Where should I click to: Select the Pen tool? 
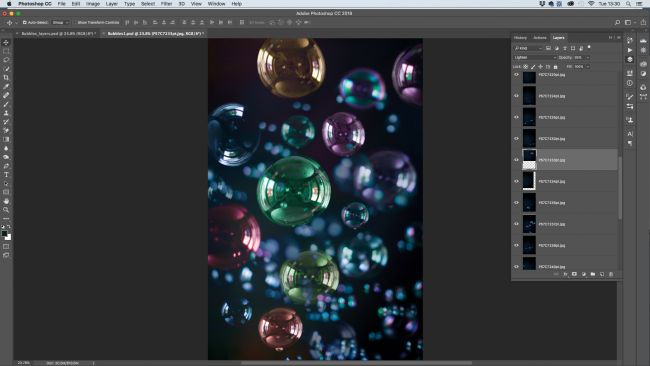(6, 166)
